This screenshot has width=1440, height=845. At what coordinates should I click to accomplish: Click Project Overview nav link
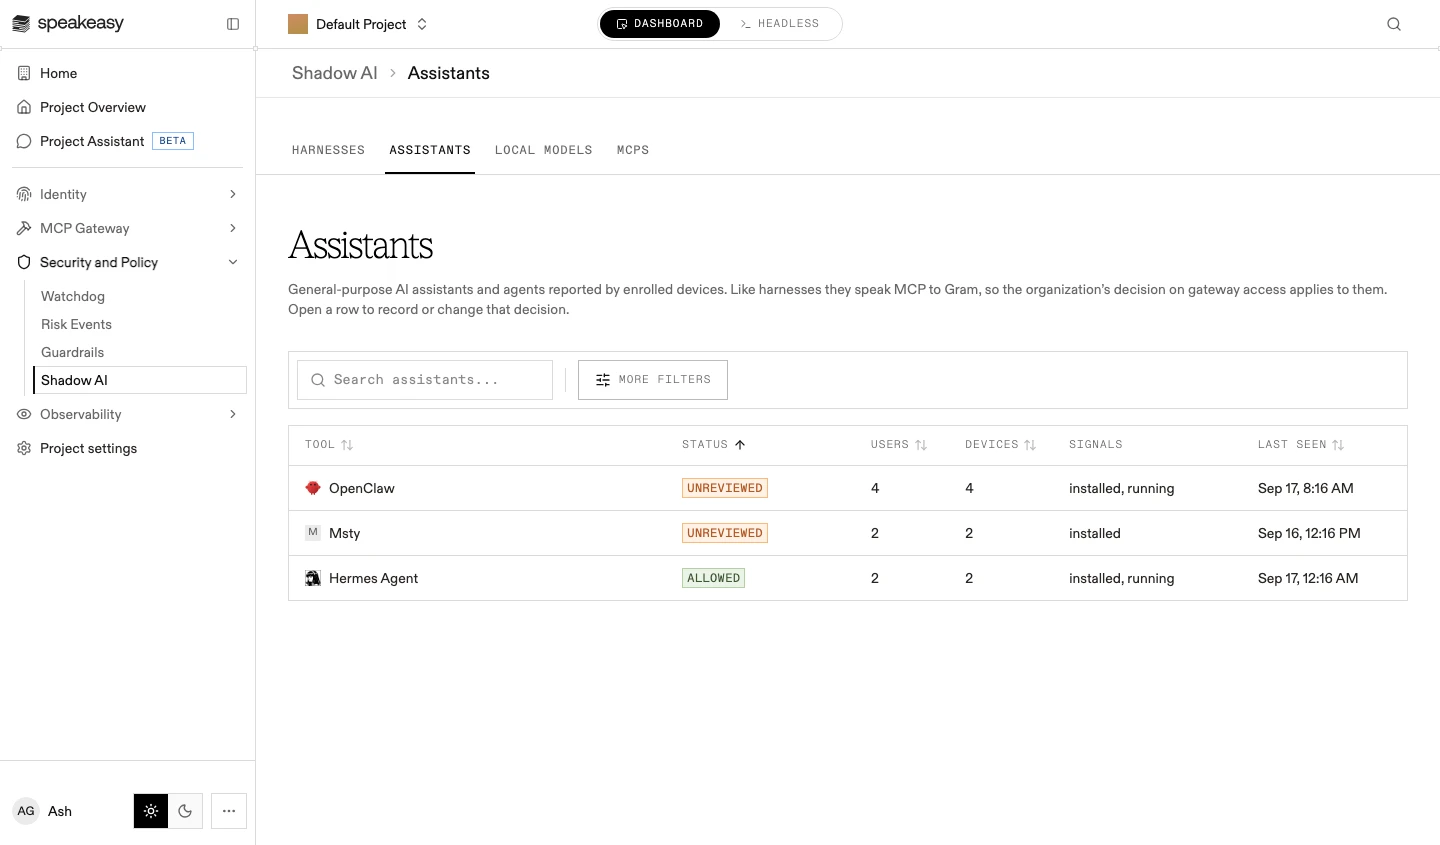[x=93, y=107]
